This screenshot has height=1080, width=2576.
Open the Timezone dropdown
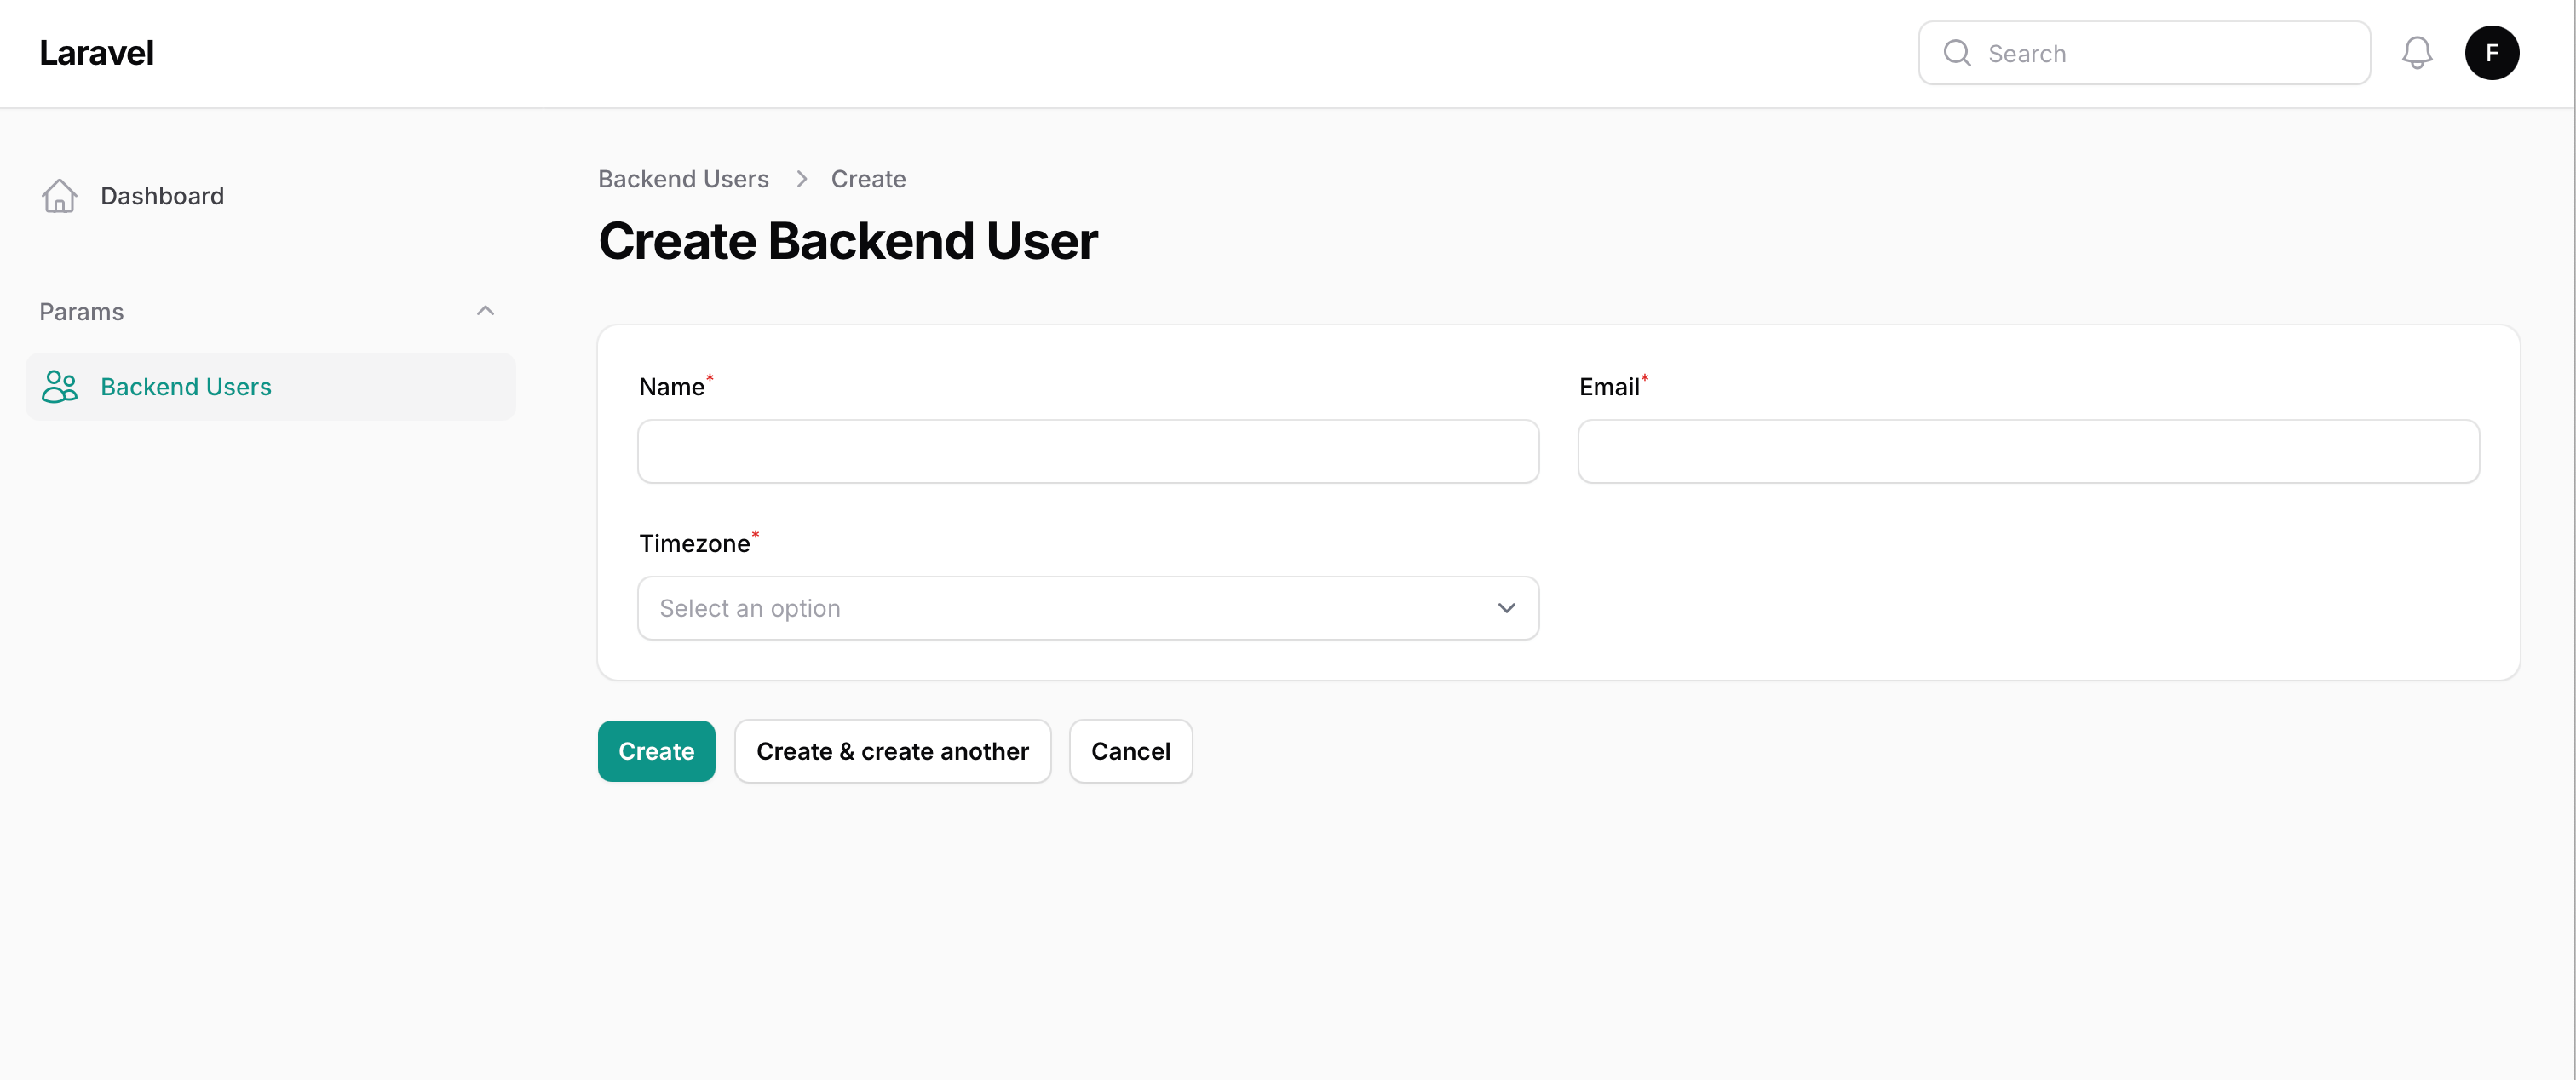point(1088,608)
